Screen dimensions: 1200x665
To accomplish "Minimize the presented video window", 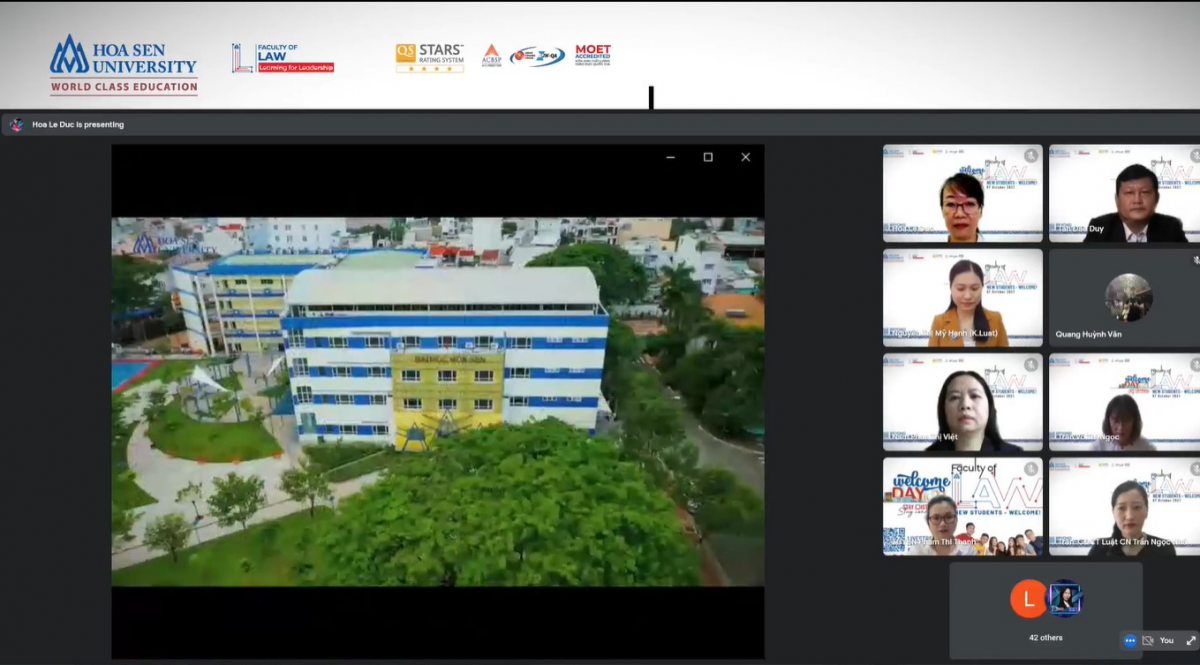I will click(670, 157).
